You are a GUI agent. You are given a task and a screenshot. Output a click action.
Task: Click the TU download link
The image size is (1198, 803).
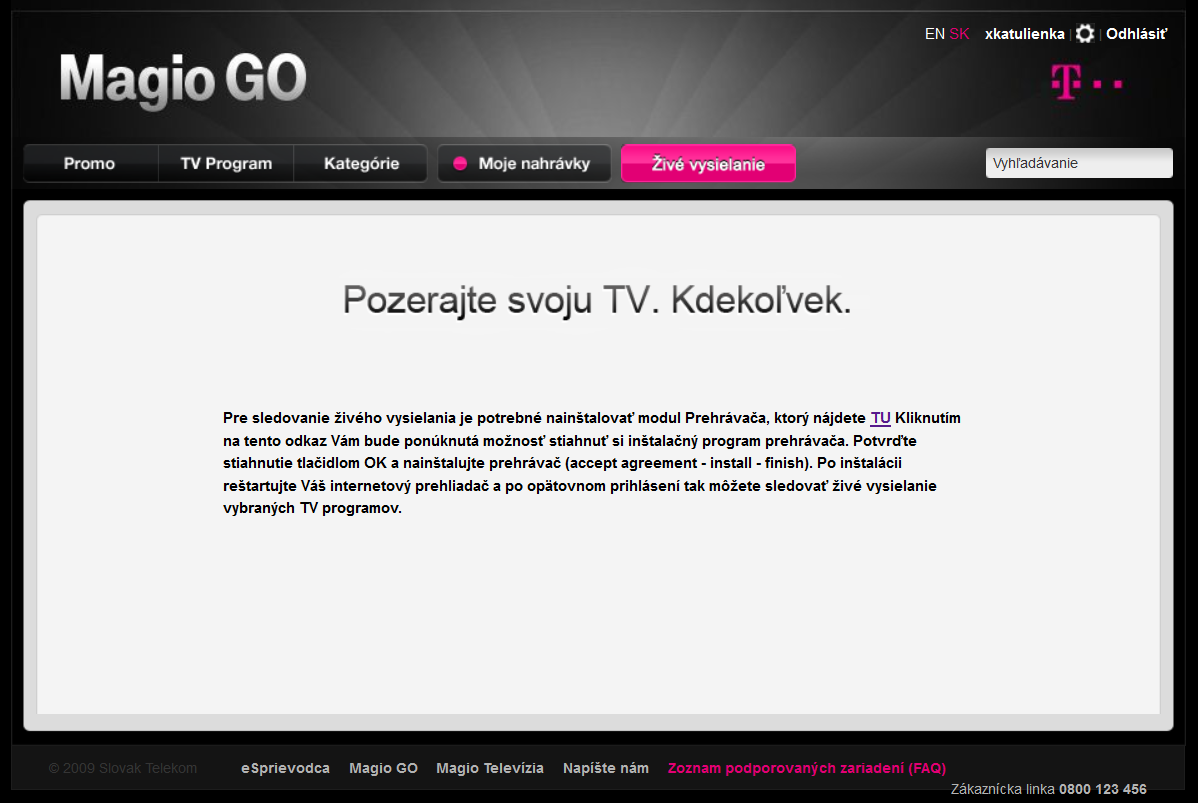point(880,418)
